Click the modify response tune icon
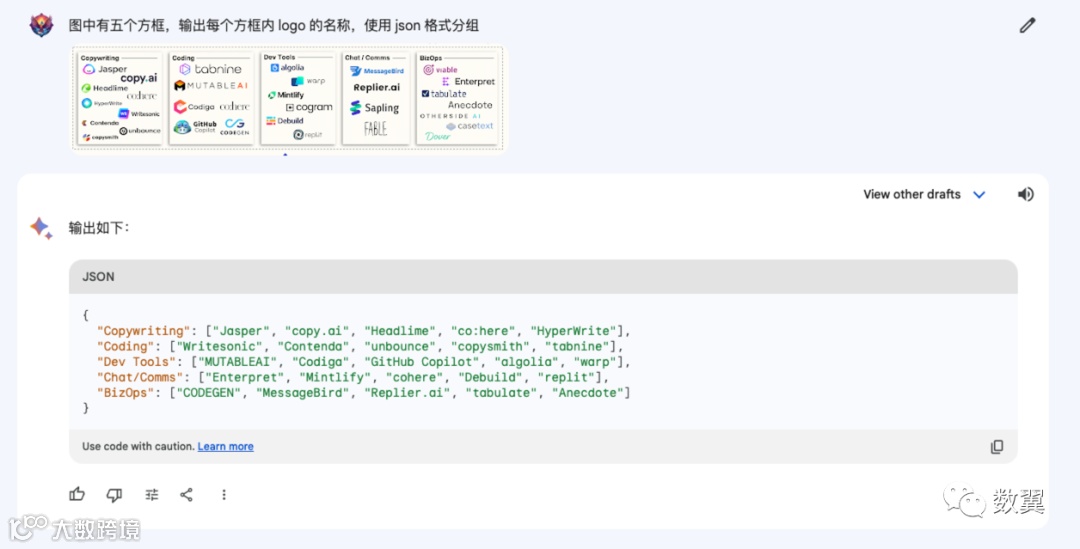 (152, 495)
